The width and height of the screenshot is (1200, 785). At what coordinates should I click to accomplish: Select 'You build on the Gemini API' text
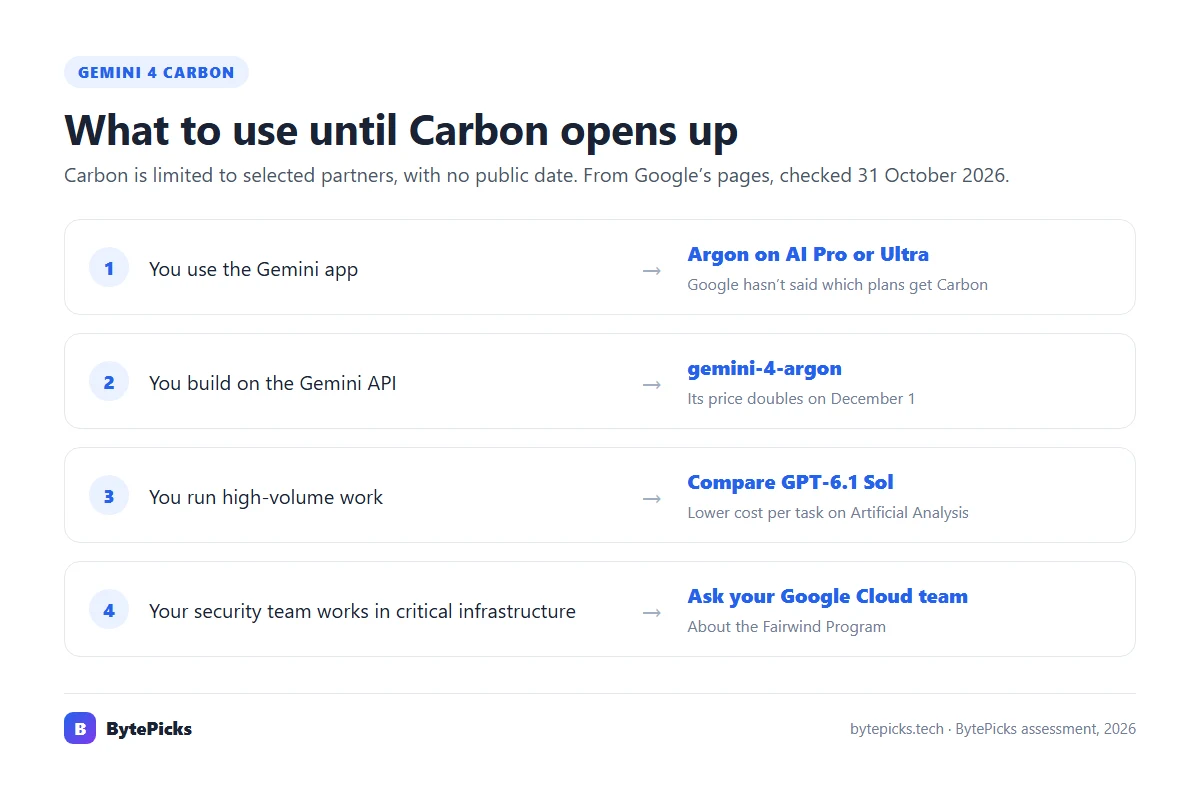(x=272, y=383)
